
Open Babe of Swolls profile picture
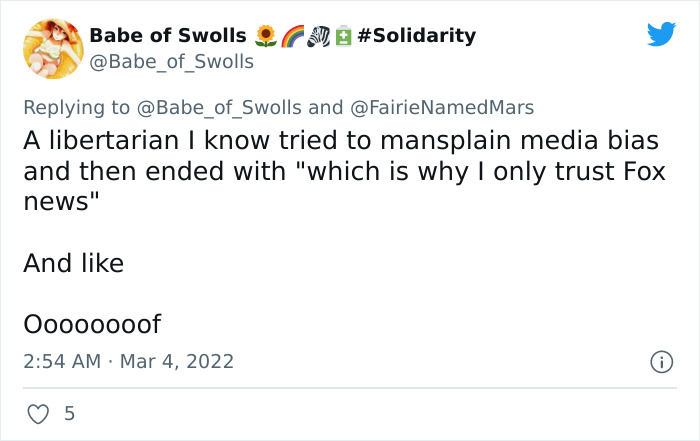pos(53,49)
